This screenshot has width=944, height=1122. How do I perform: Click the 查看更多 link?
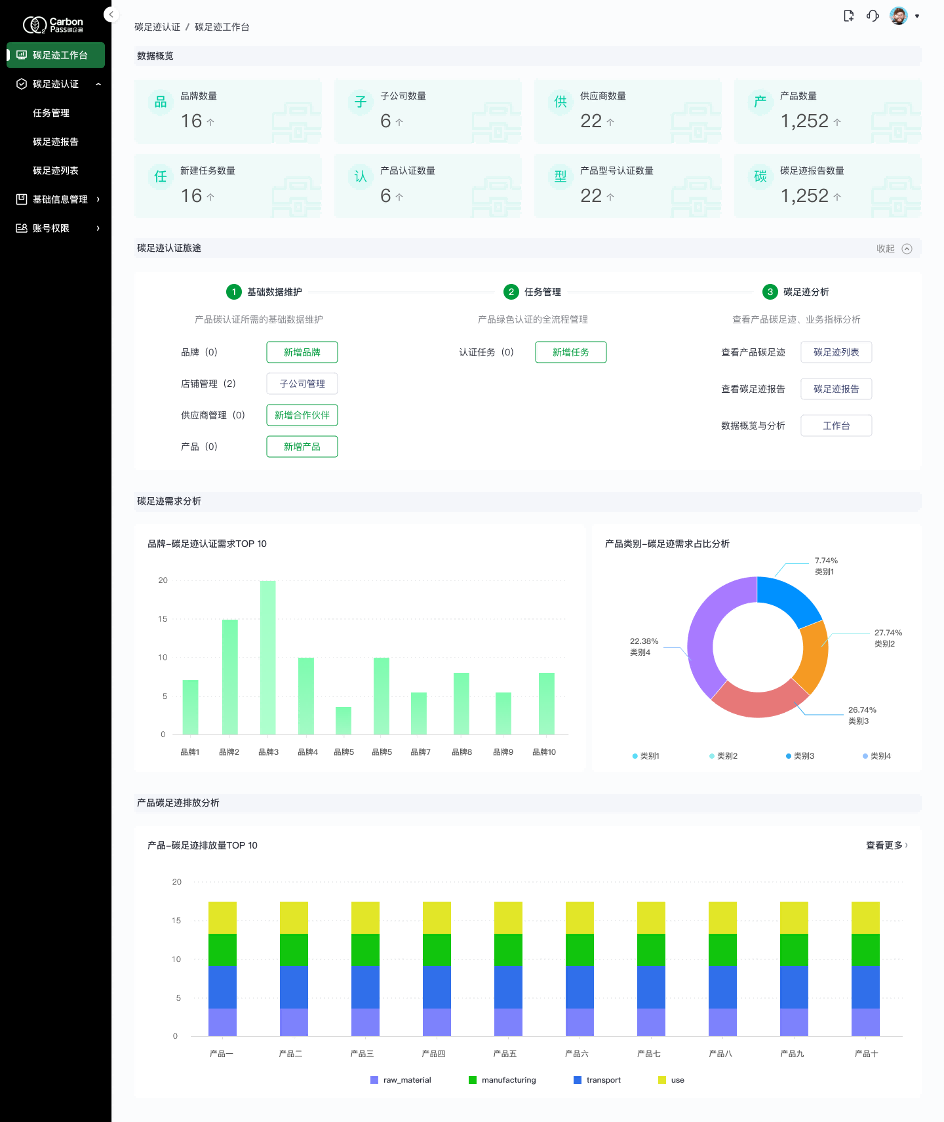[x=887, y=846]
